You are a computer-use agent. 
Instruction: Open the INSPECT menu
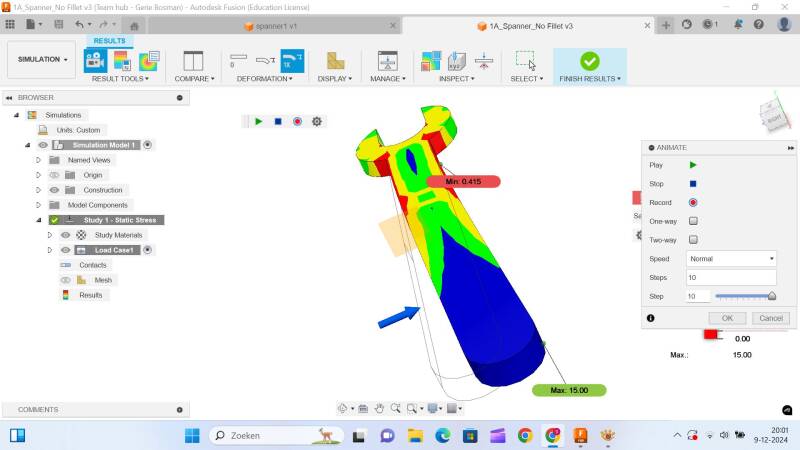(457, 79)
